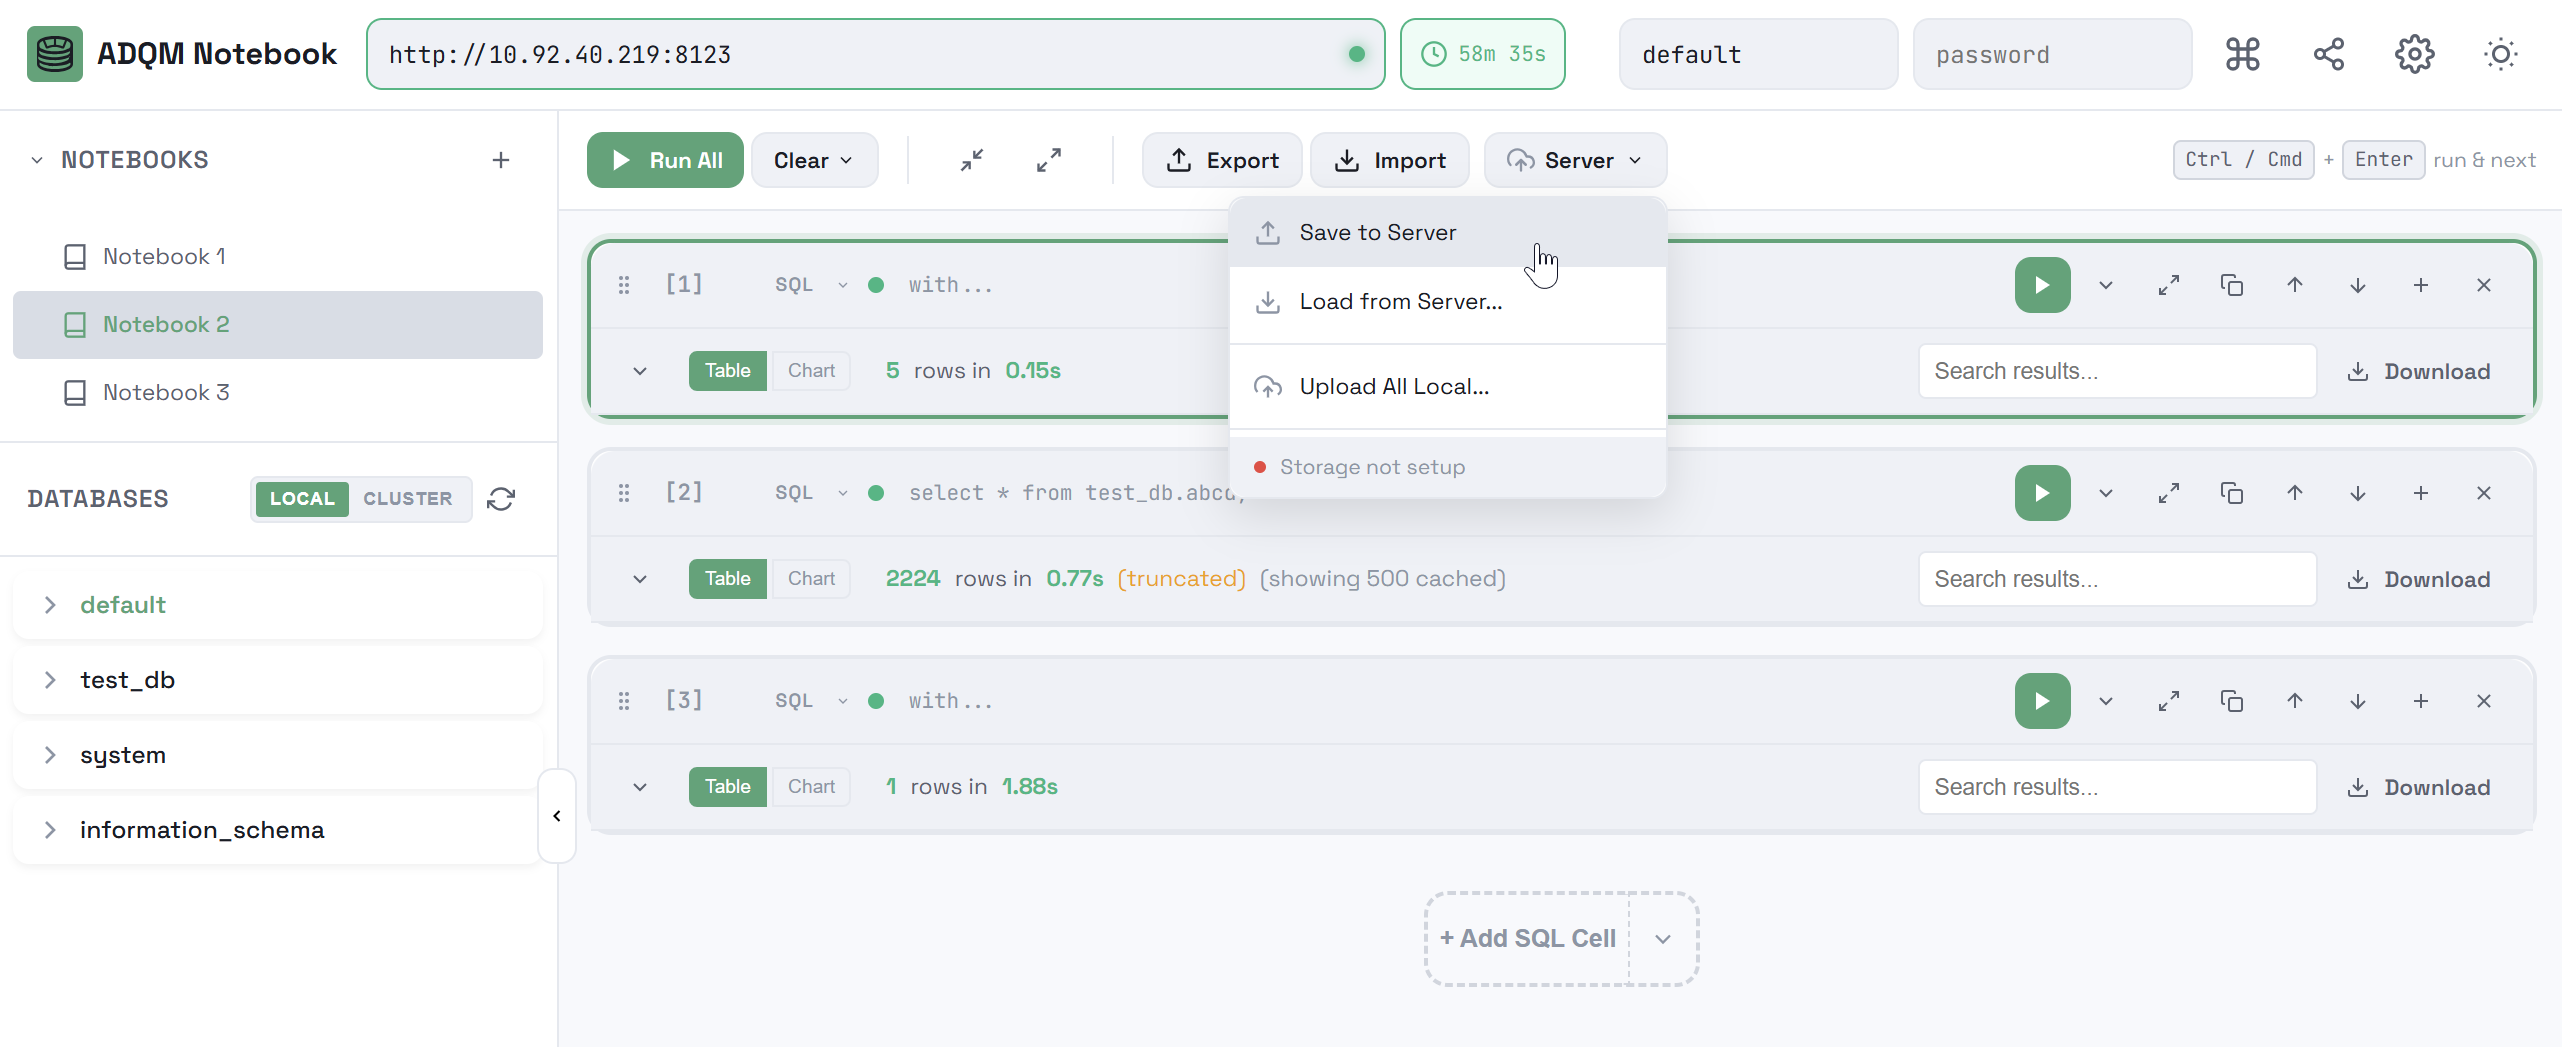2562x1047 pixels.
Task: Select Load from Server menu option
Action: tap(1400, 302)
